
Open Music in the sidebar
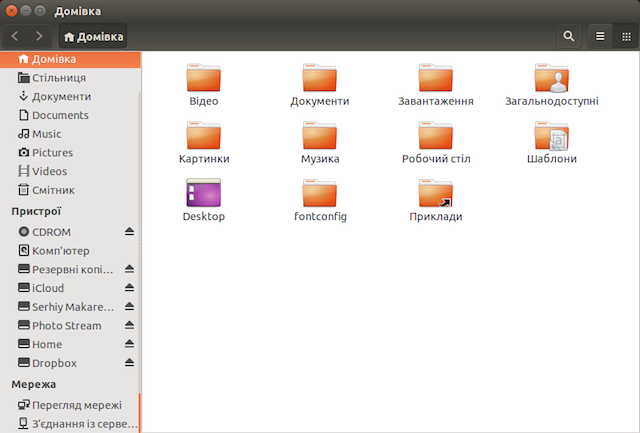tap(70, 134)
